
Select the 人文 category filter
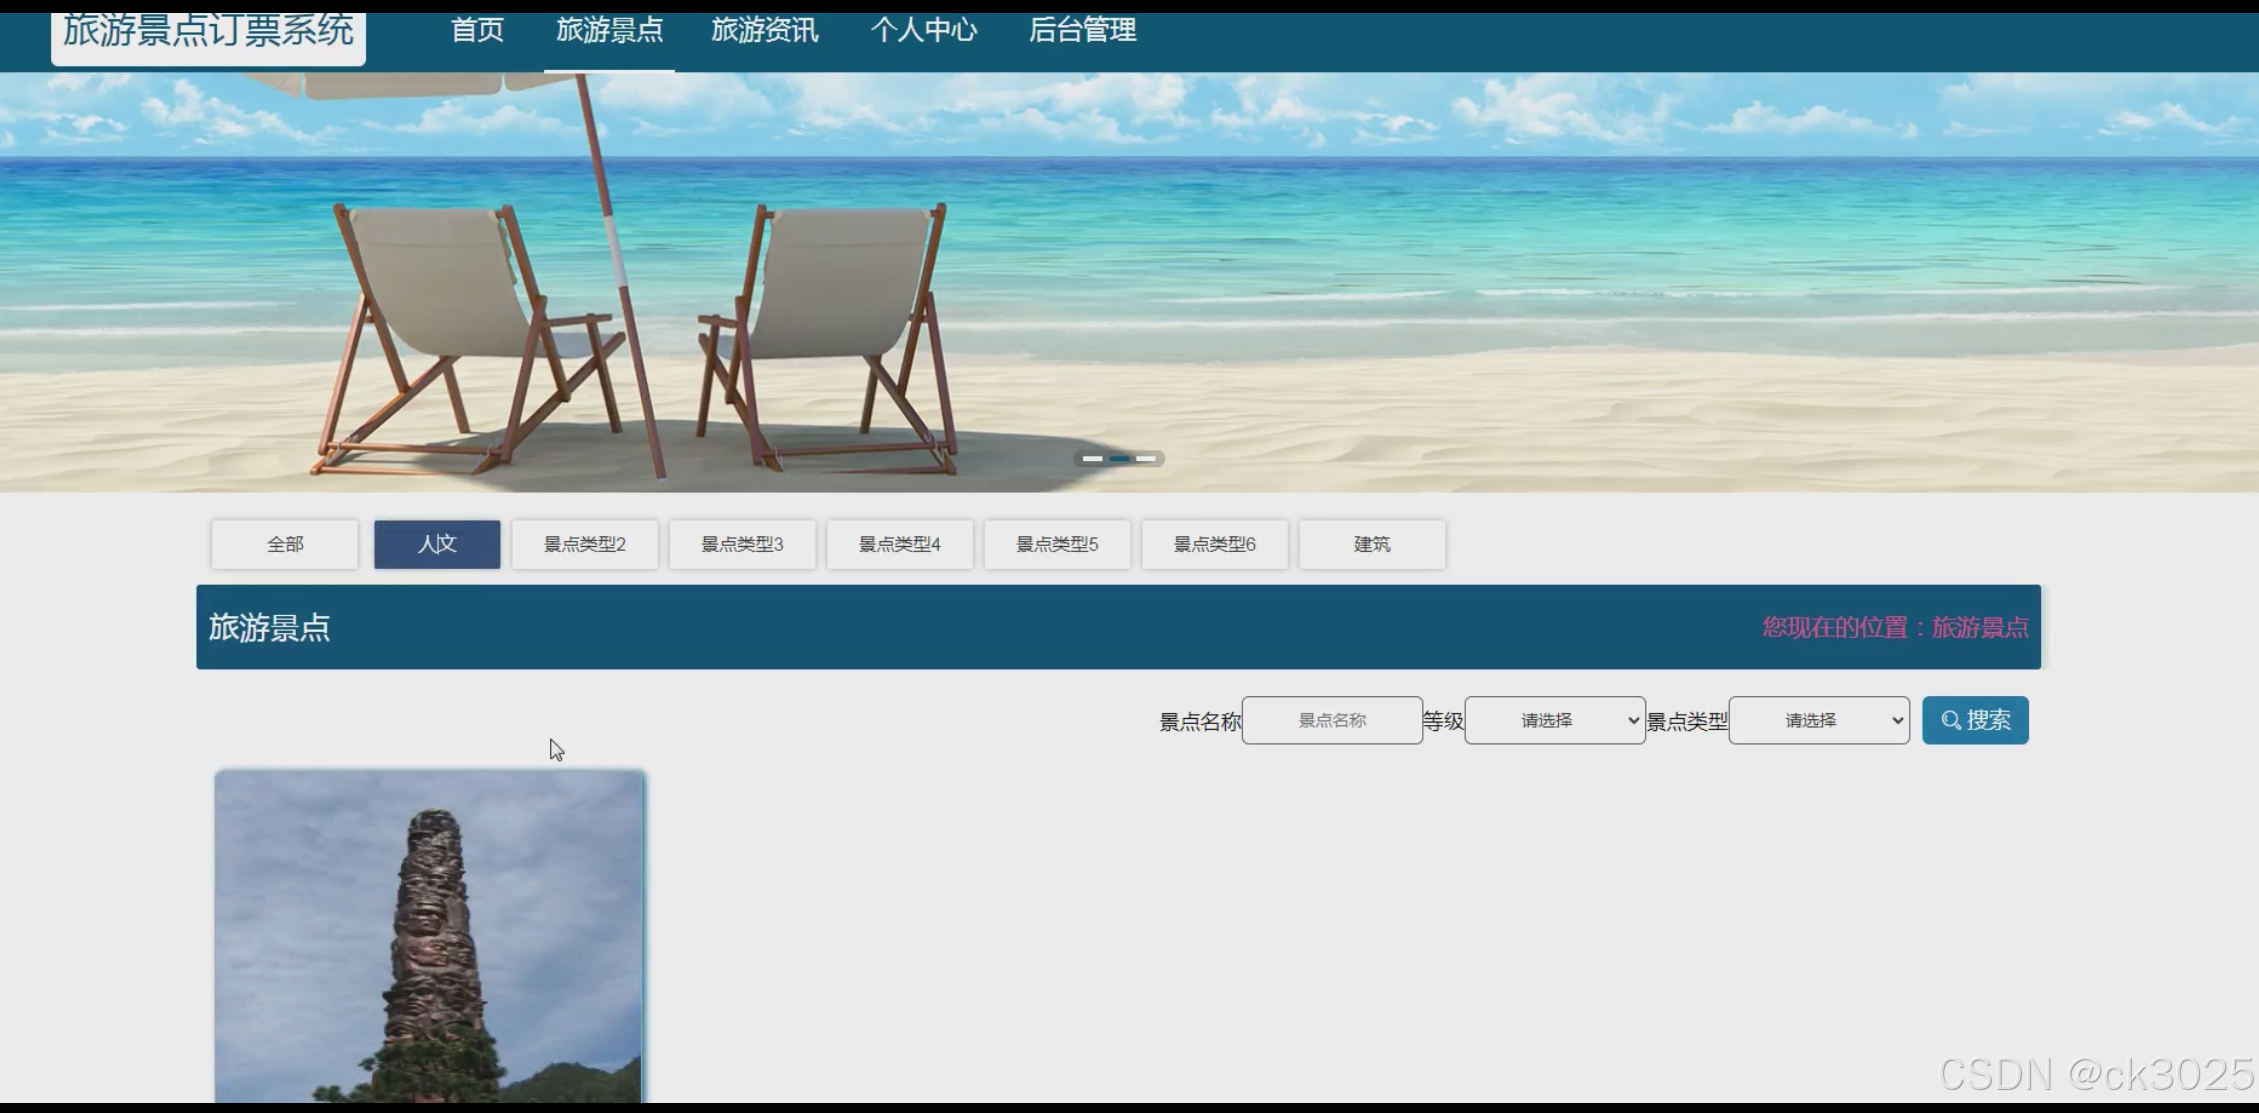pyautogui.click(x=437, y=544)
